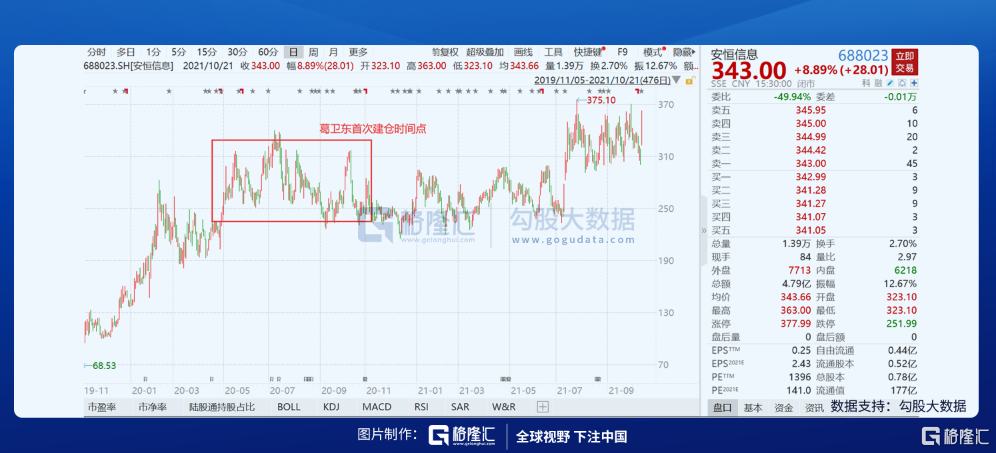Click the stock code 688023
The height and width of the screenshot is (453, 996).
pos(863,55)
